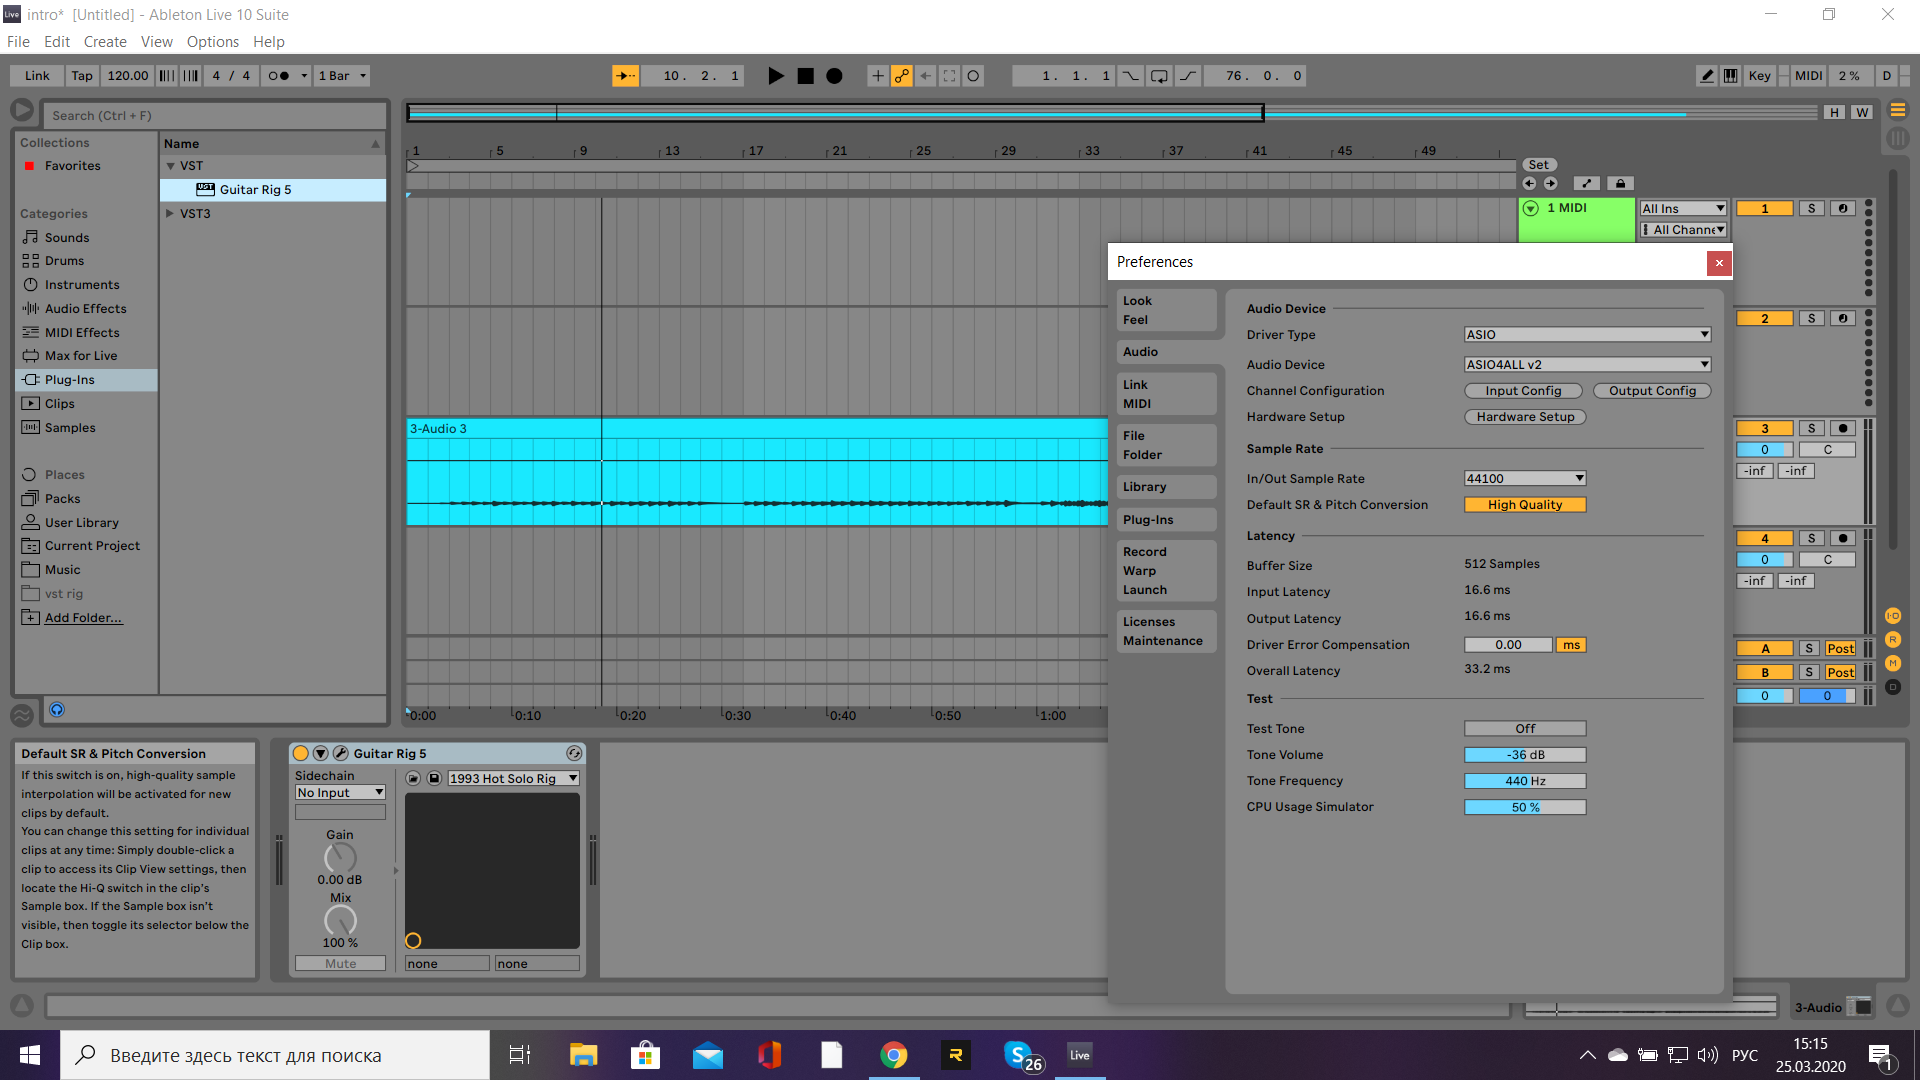Adjust the Tone Volume slider

pyautogui.click(x=1524, y=755)
